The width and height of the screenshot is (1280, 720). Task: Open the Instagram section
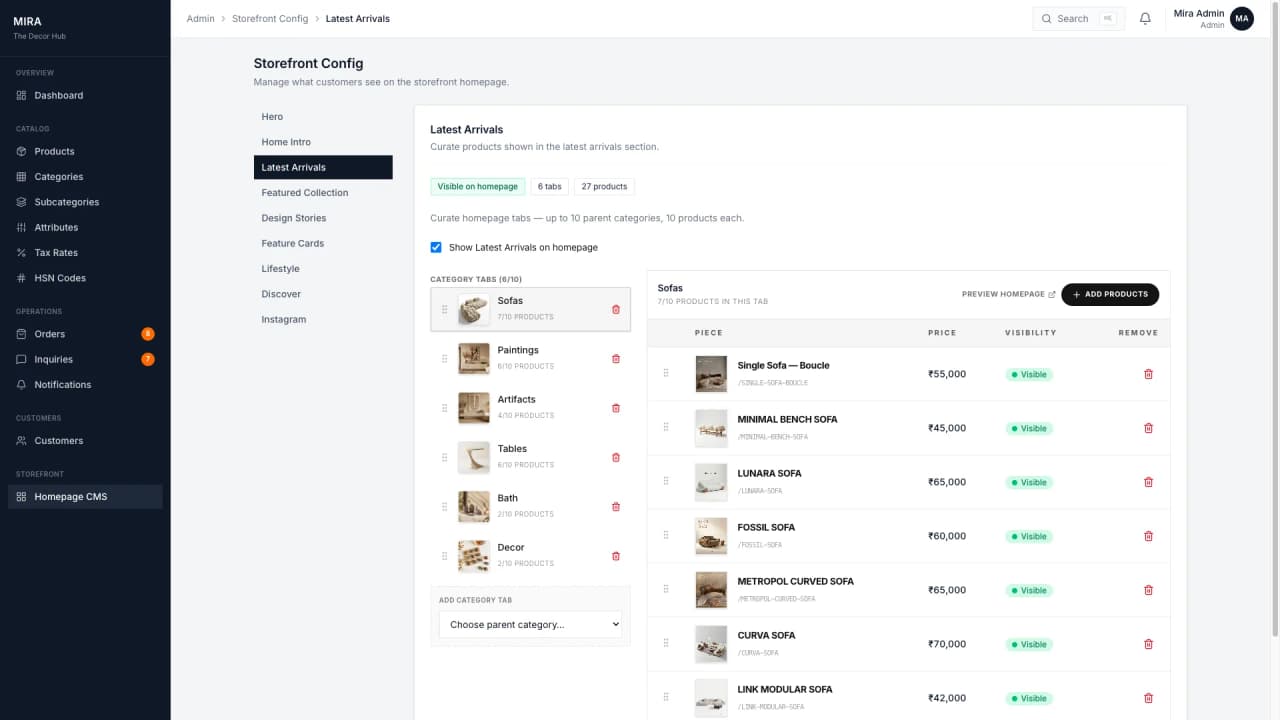[323, 320]
